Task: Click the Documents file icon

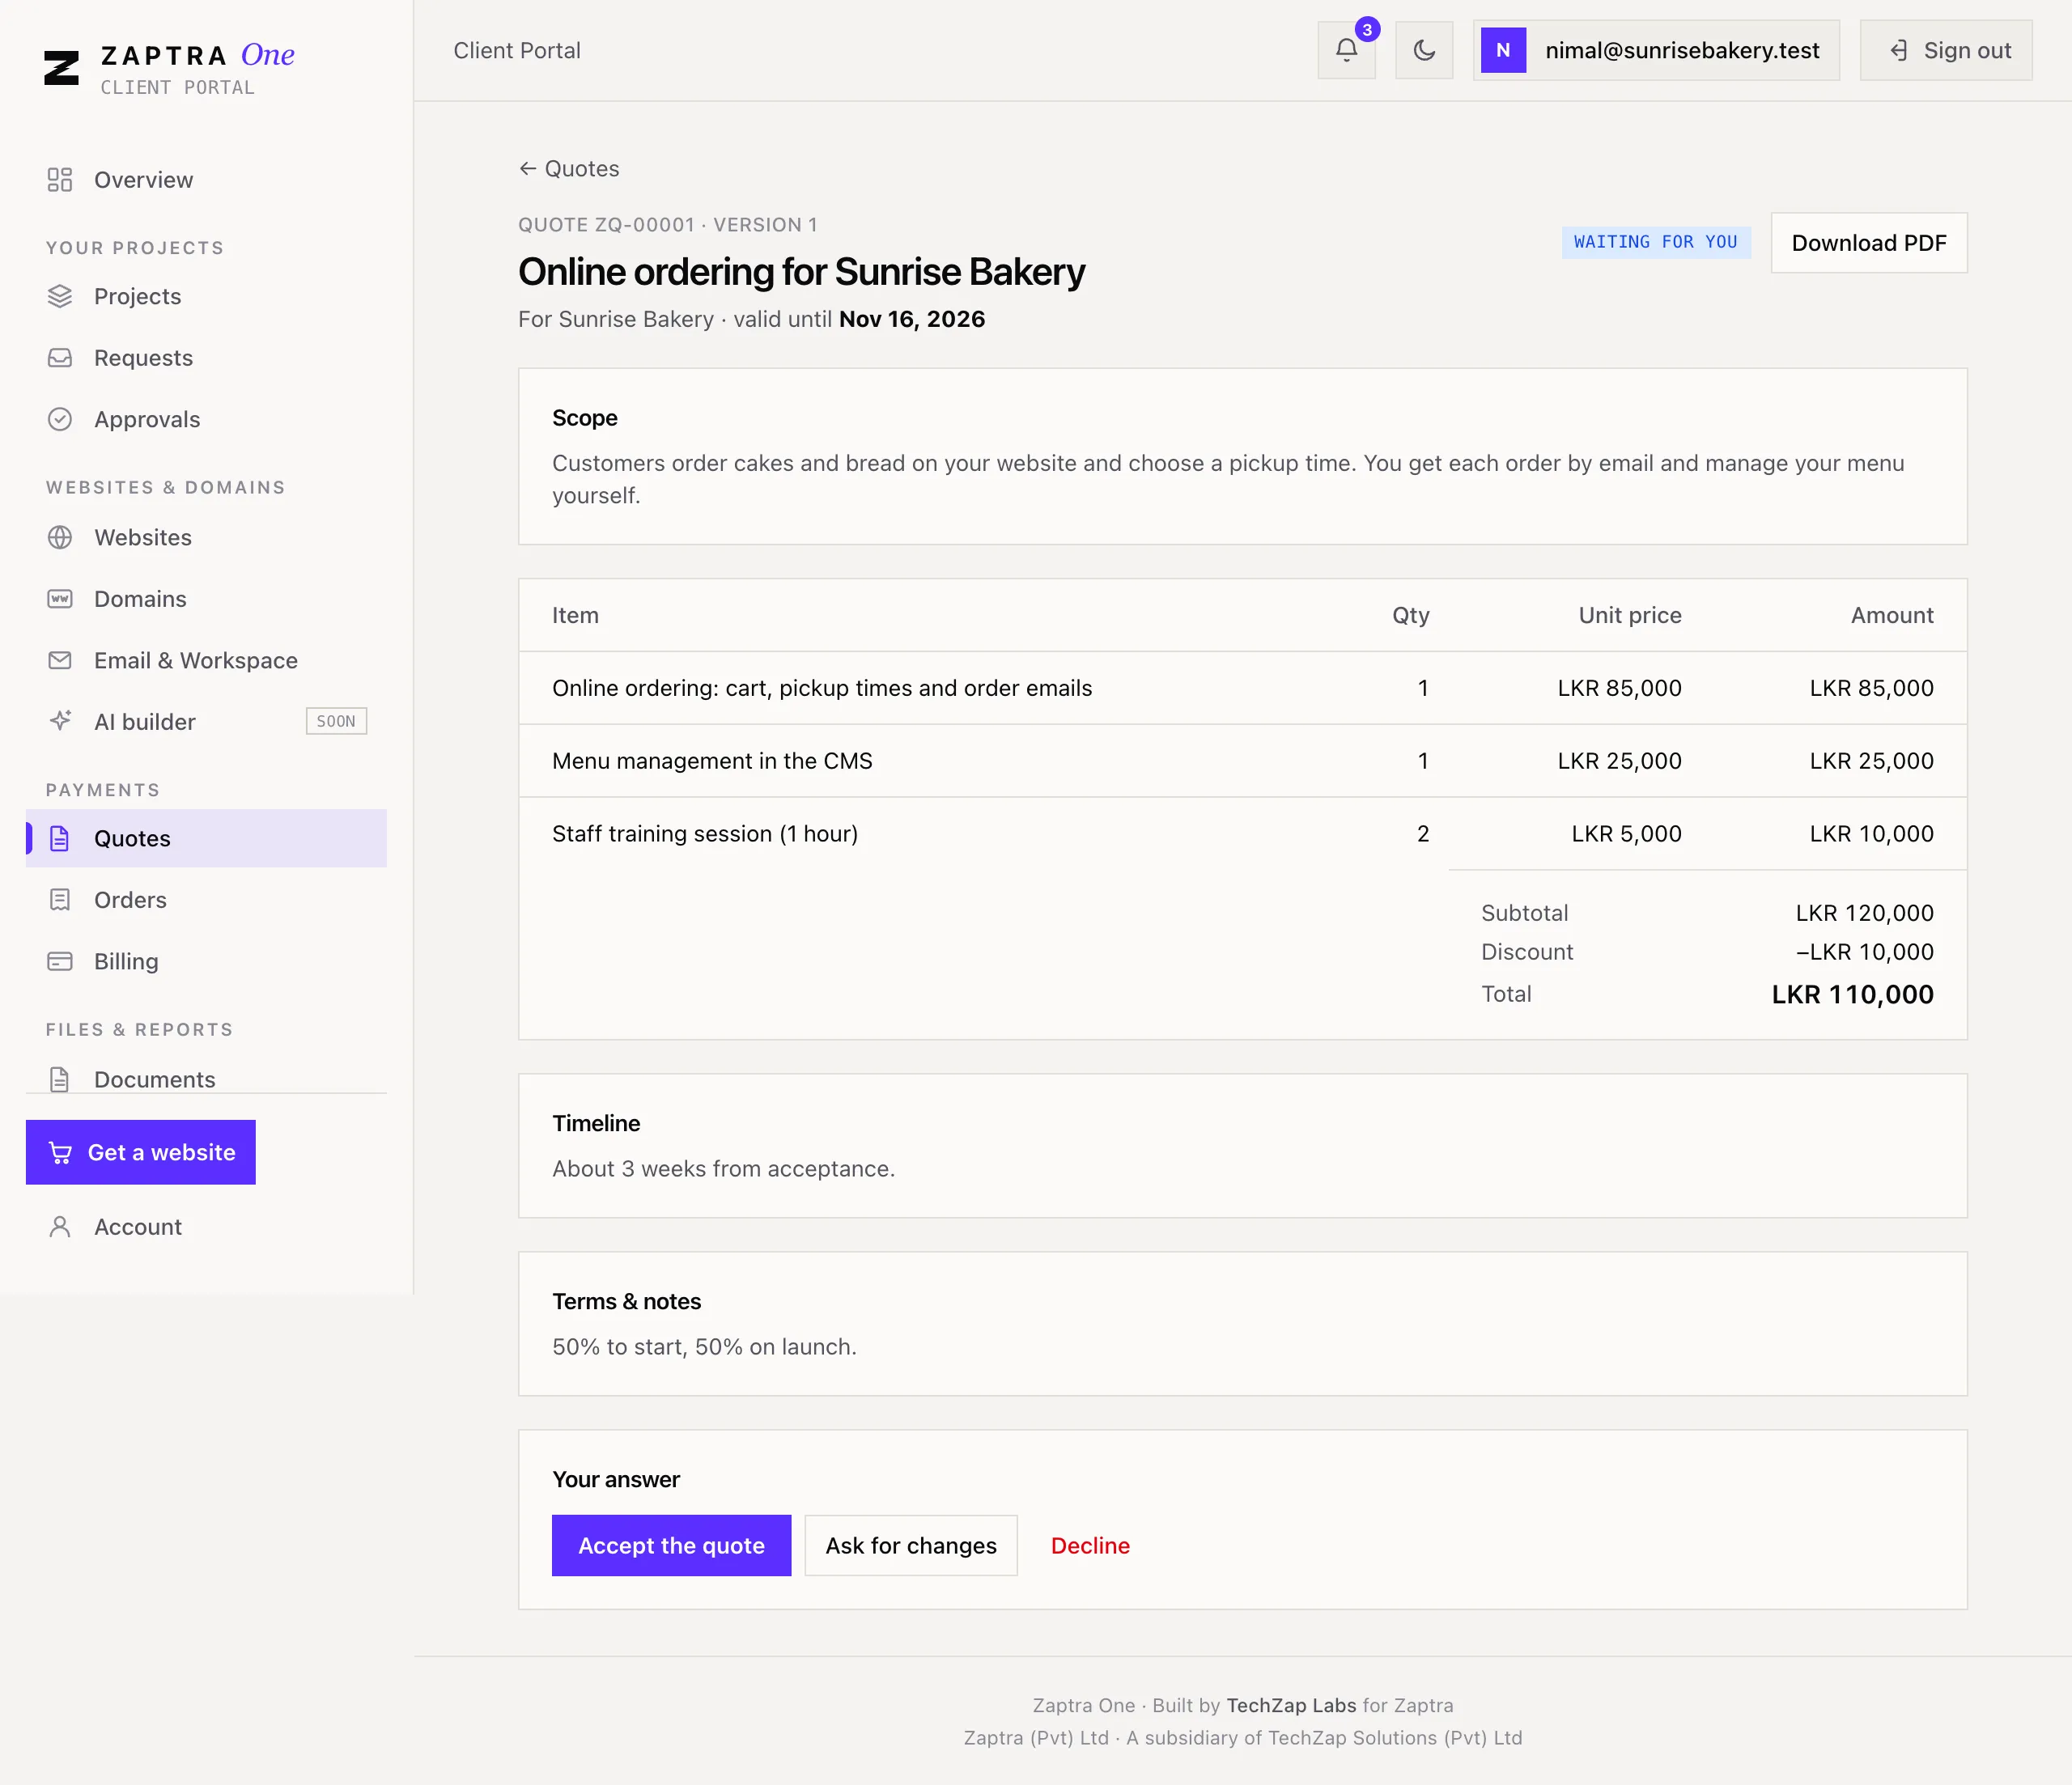Action: point(60,1079)
